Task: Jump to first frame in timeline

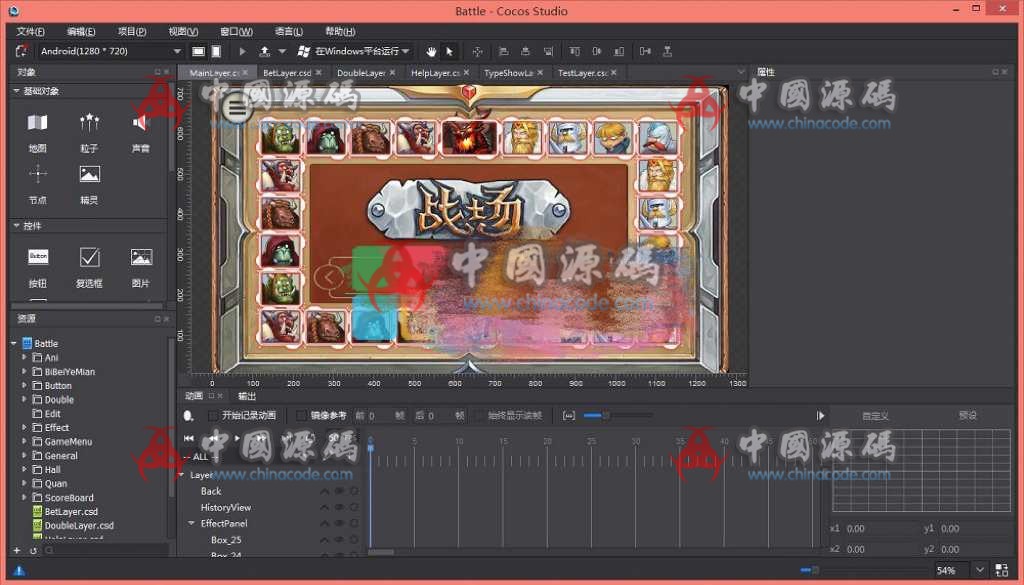Action: click(x=189, y=438)
